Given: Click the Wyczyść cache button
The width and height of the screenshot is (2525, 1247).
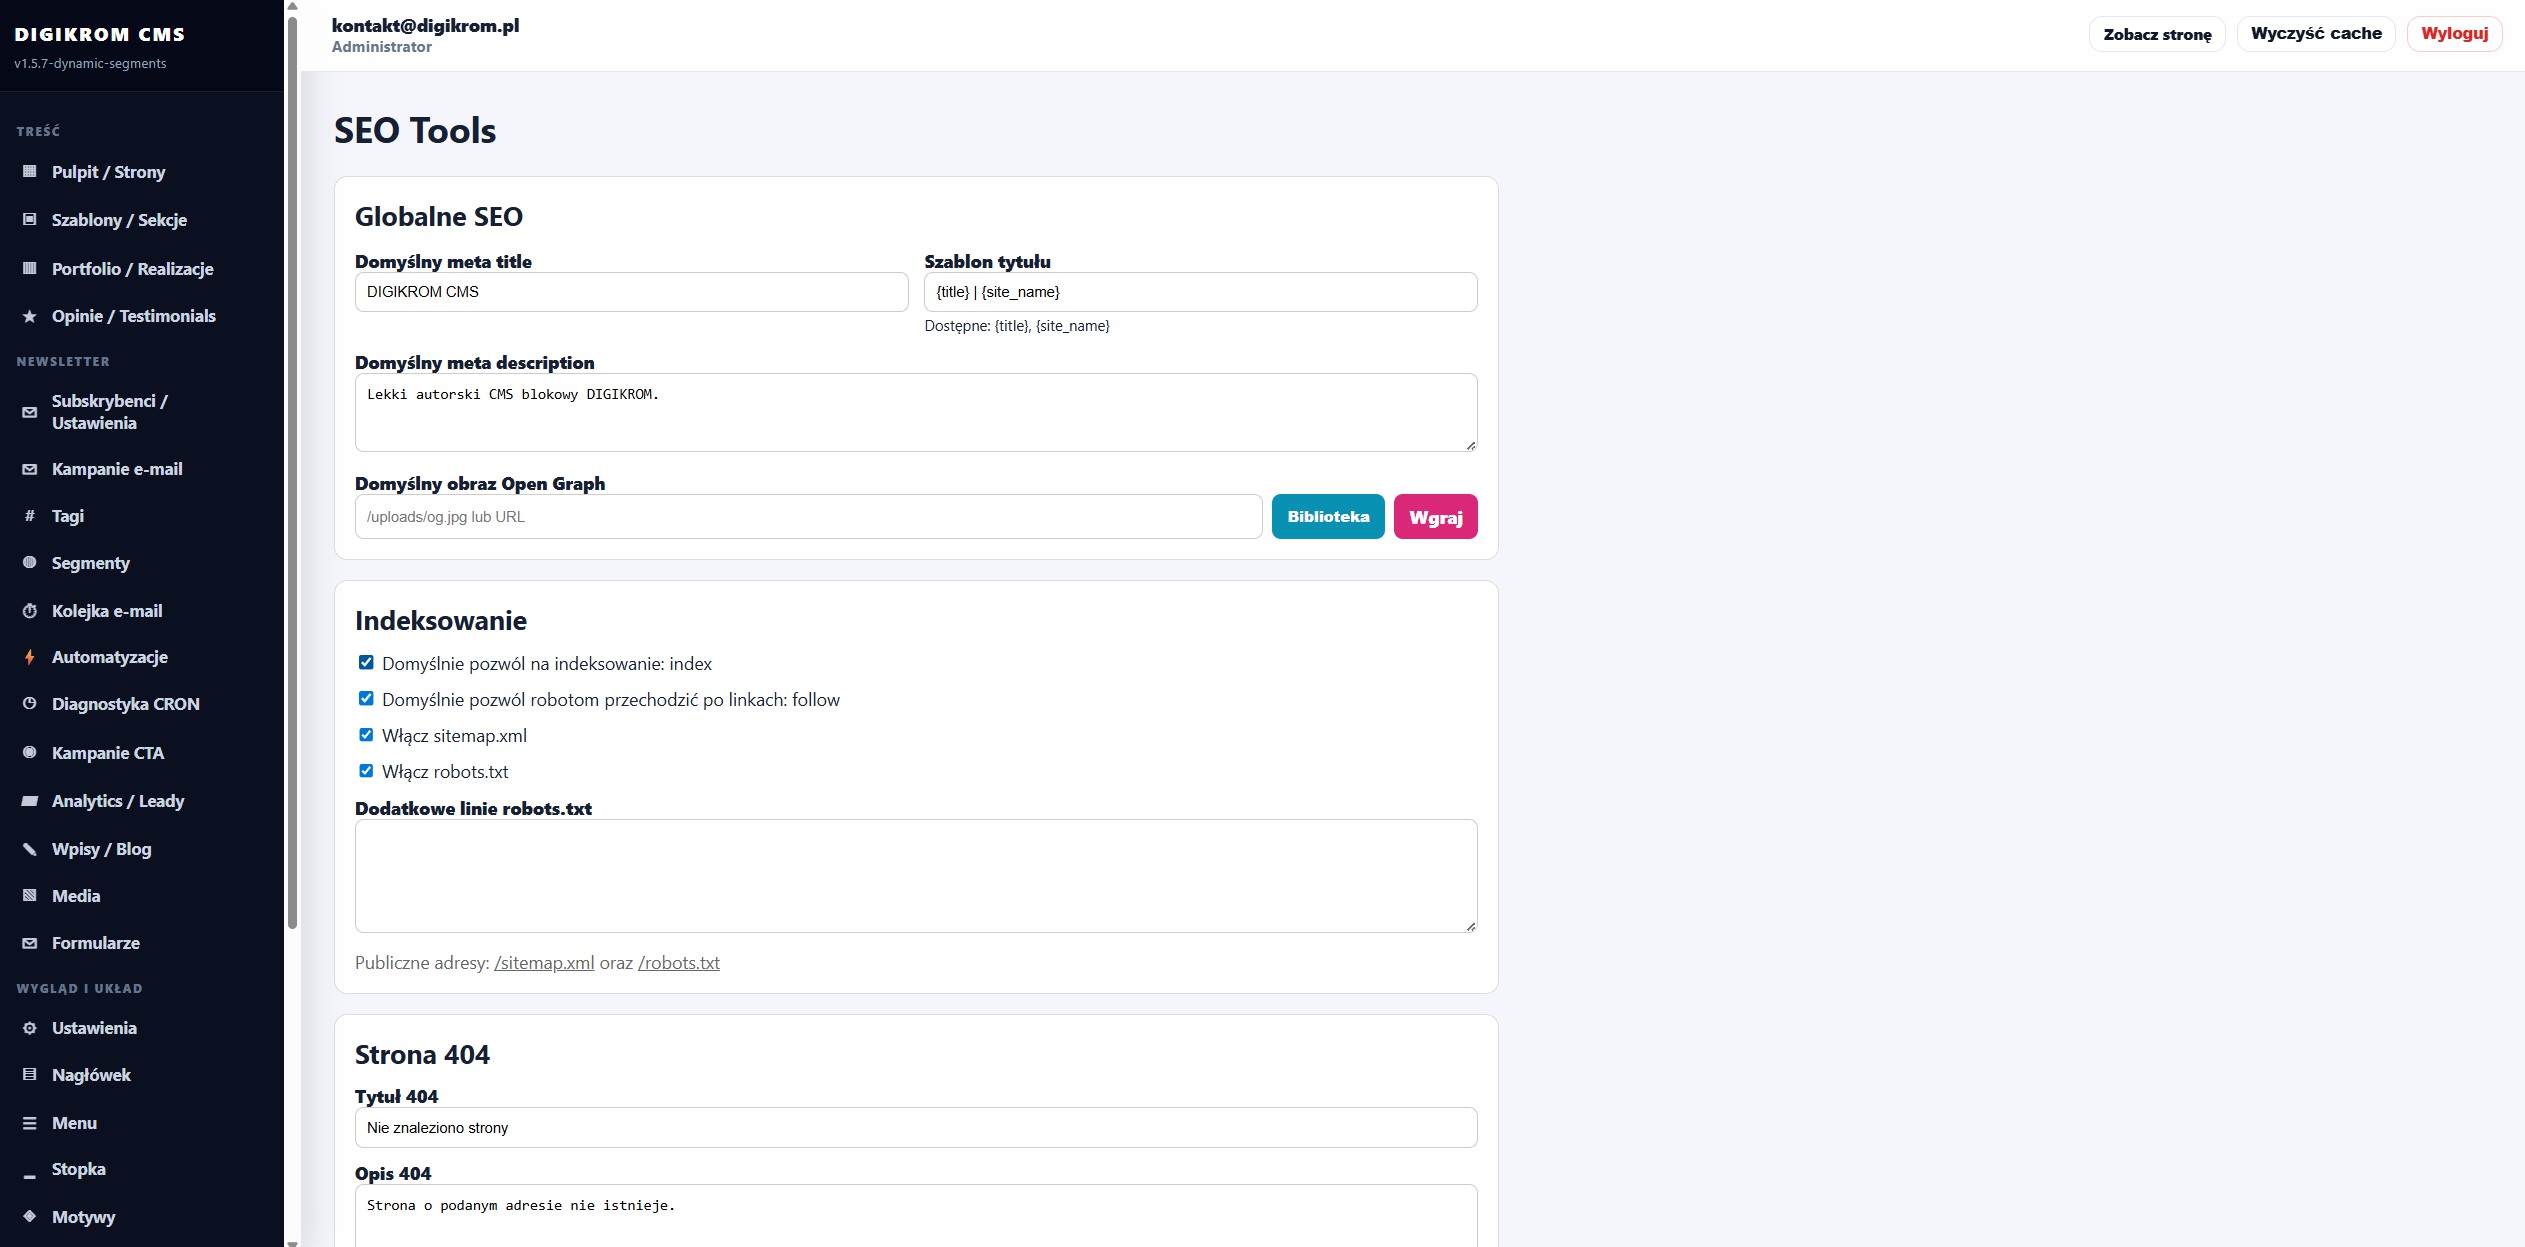Looking at the screenshot, I should (x=2316, y=34).
